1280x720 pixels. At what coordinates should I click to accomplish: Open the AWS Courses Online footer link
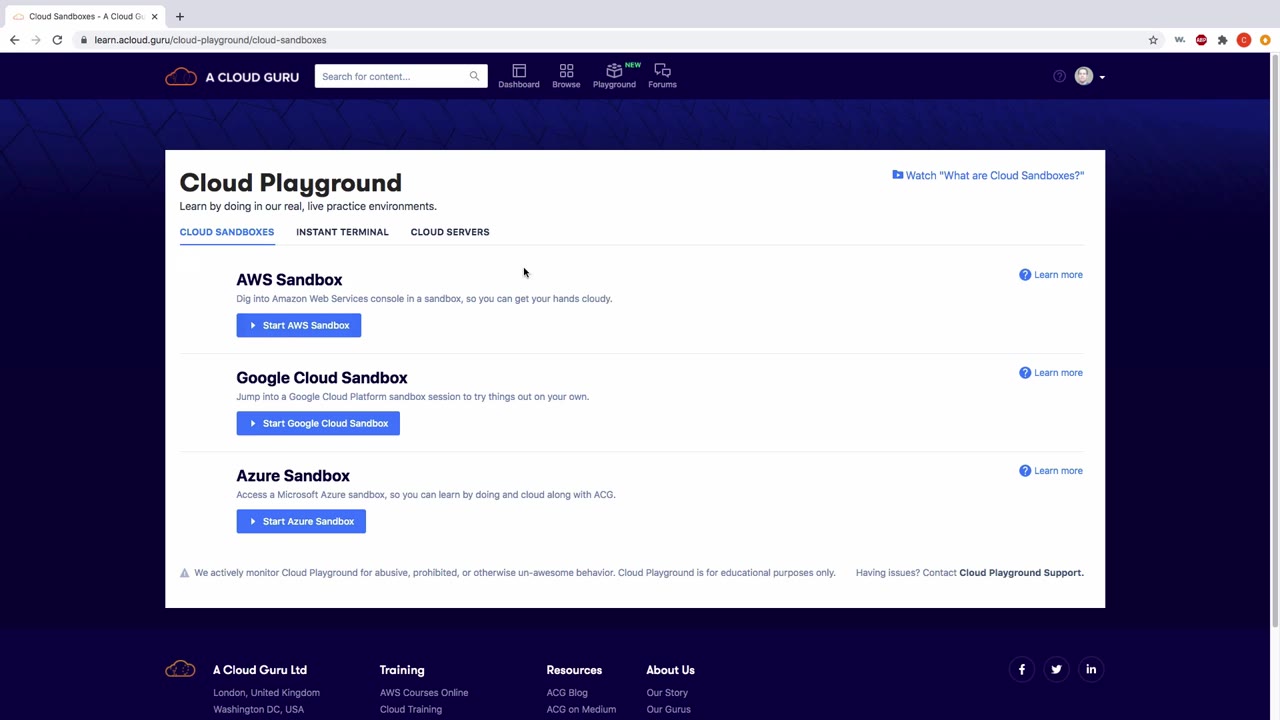(424, 692)
